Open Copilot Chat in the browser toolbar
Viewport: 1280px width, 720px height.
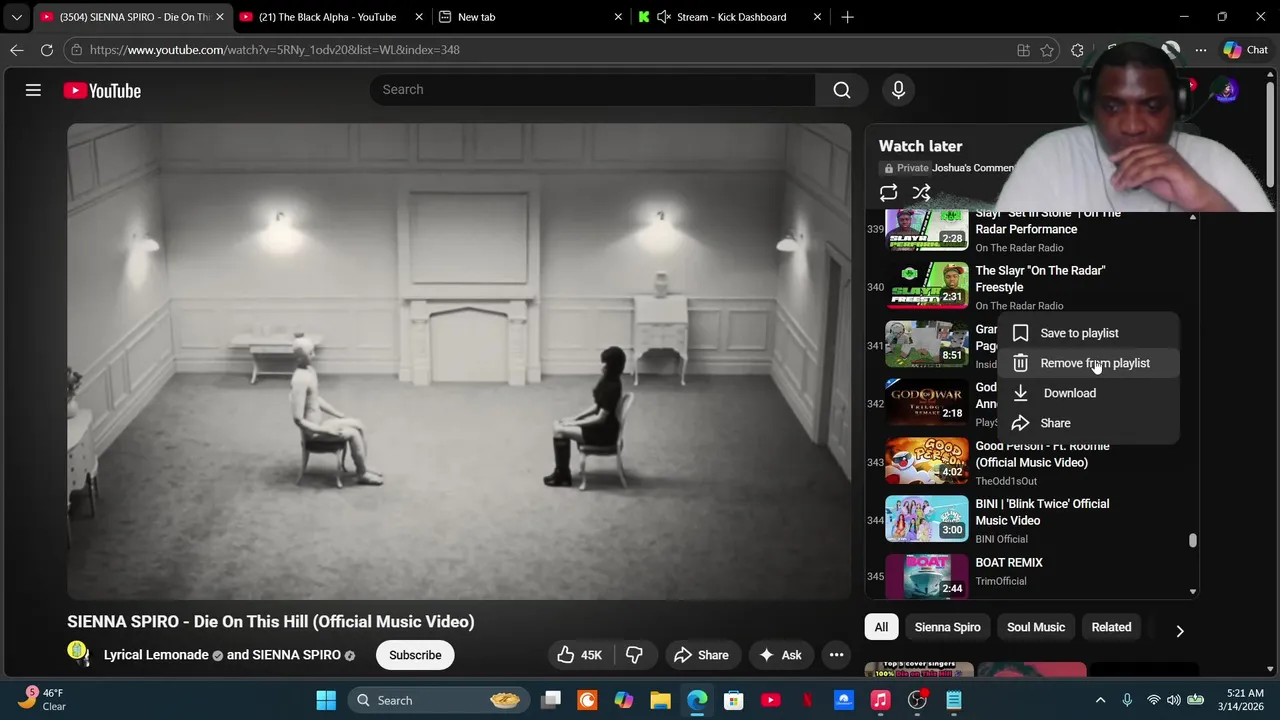click(x=1246, y=50)
